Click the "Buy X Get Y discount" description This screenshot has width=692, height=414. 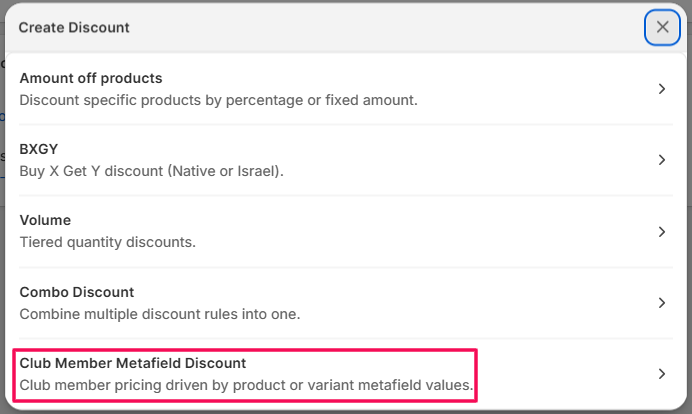point(152,171)
